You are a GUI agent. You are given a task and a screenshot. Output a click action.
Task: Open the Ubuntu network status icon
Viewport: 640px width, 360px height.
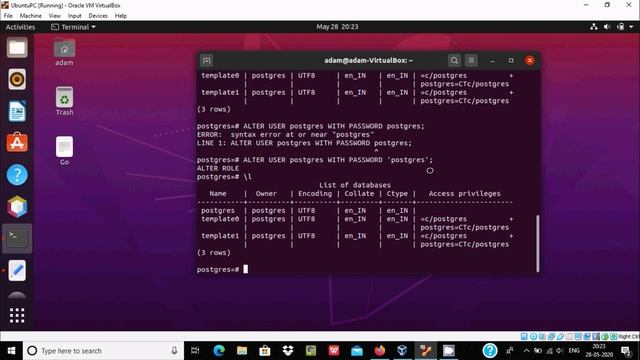(594, 27)
